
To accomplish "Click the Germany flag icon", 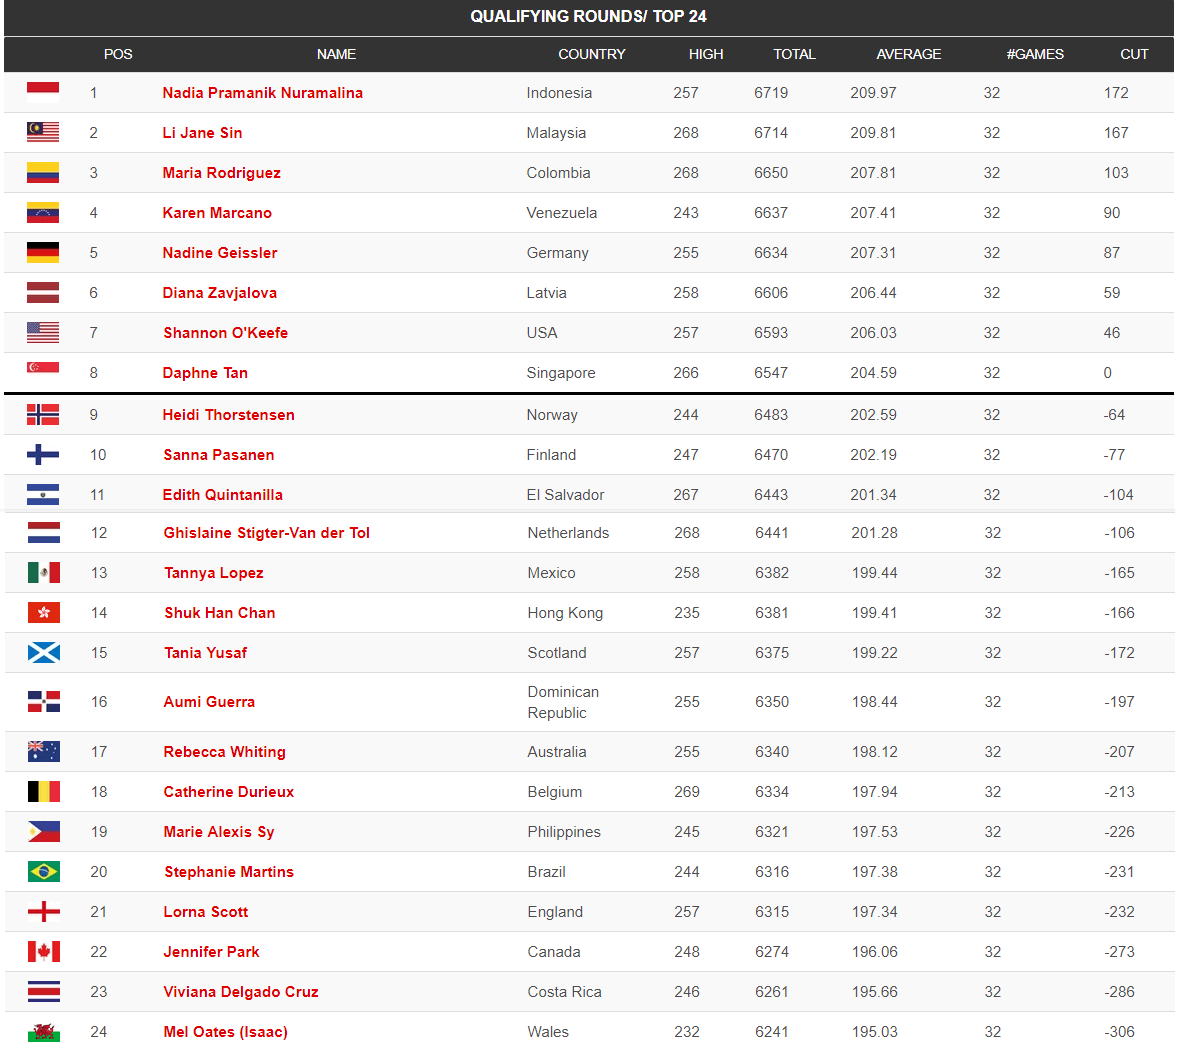I will point(43,252).
